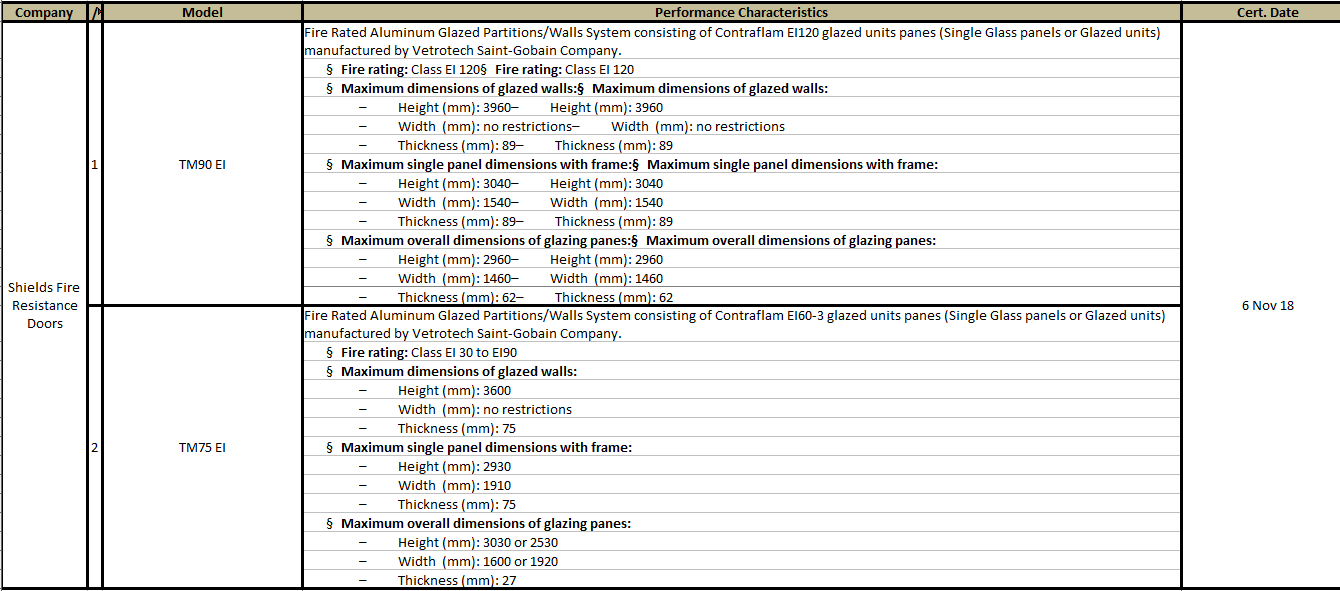Select the Company column header
The height and width of the screenshot is (591, 1340).
click(x=45, y=13)
